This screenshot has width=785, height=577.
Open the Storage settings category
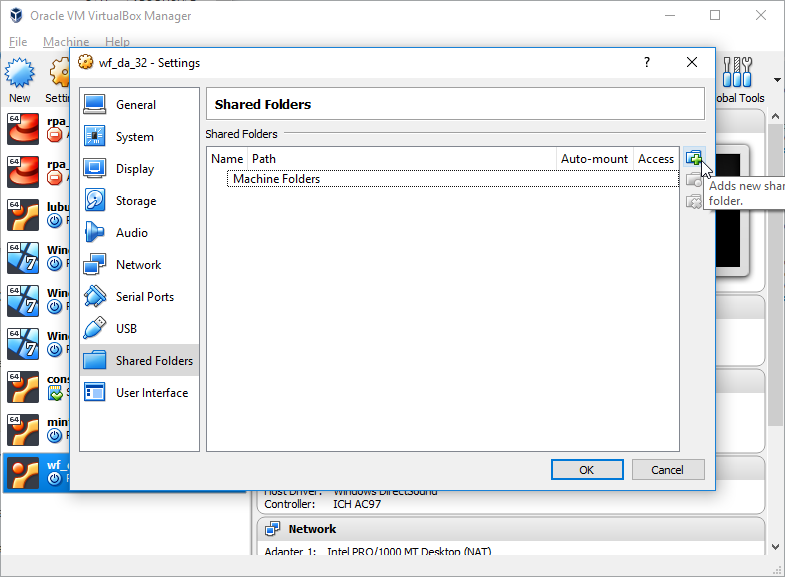[139, 201]
